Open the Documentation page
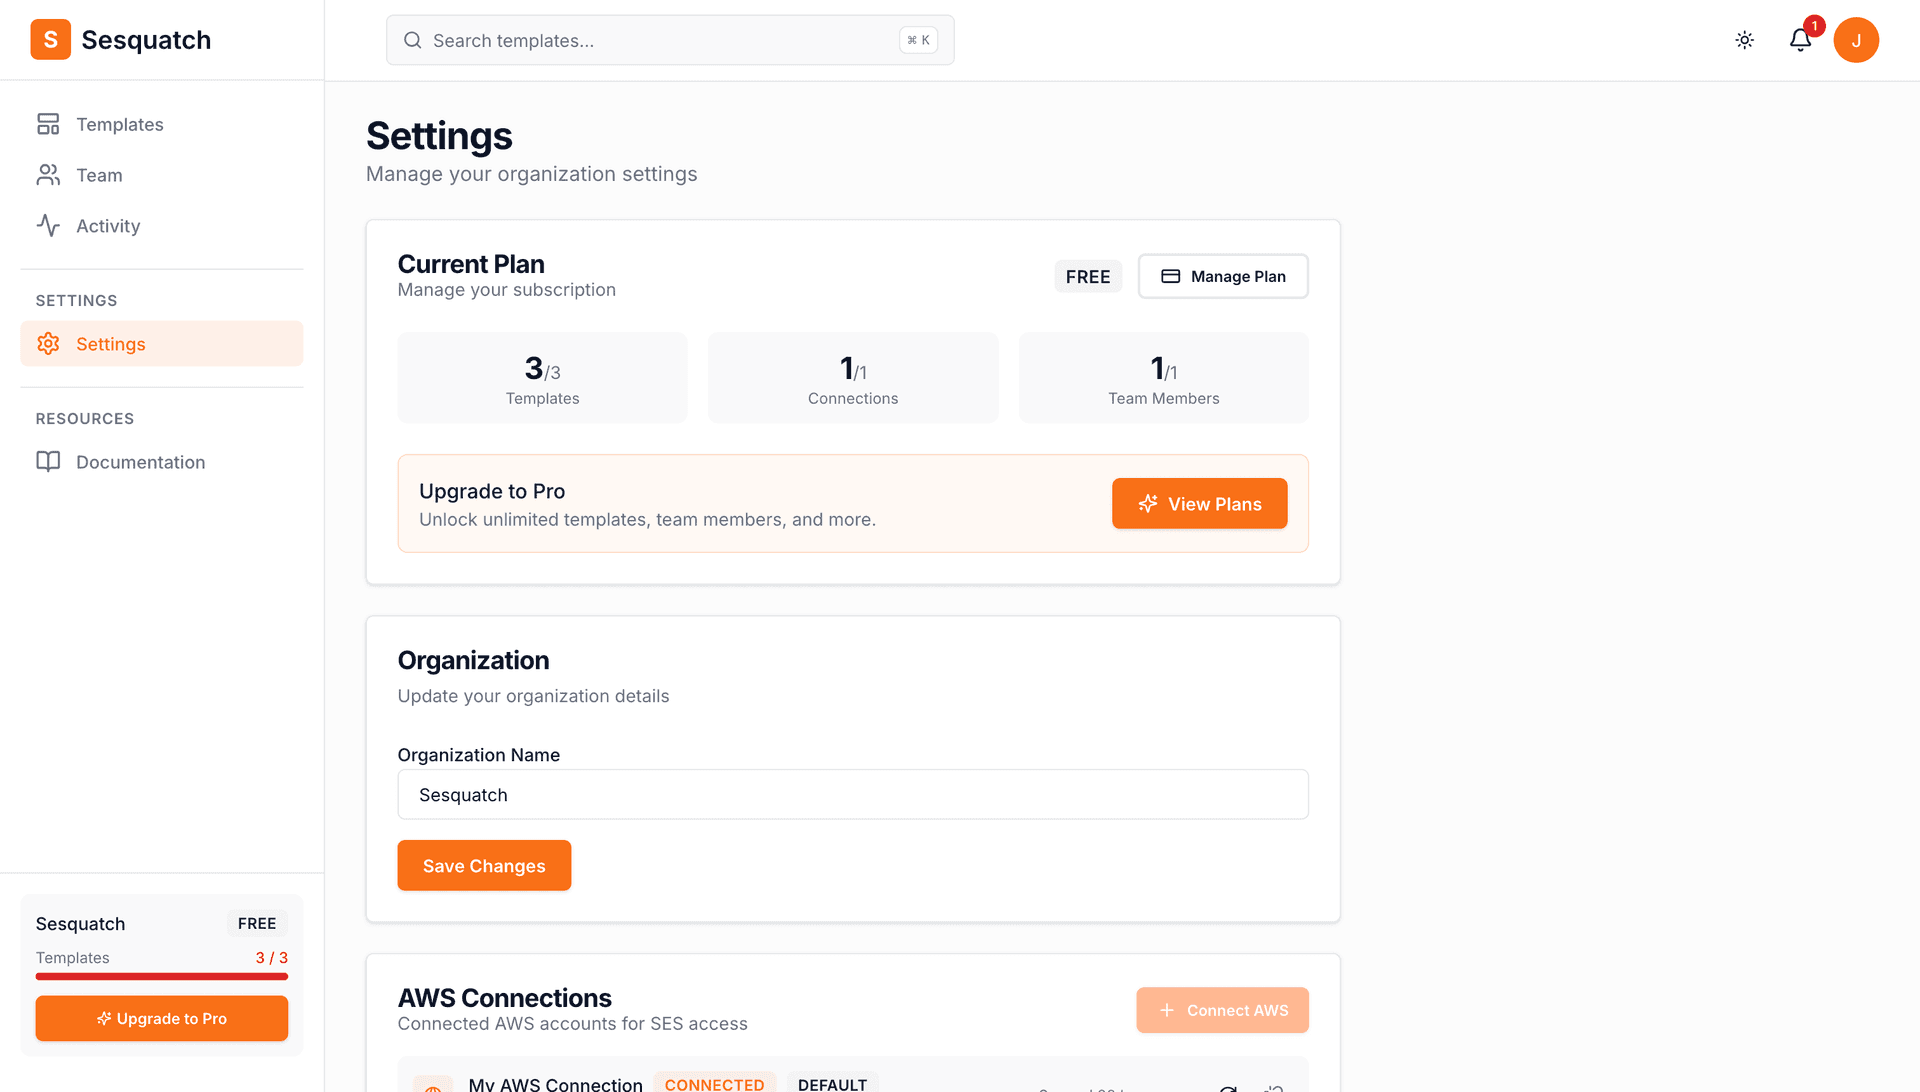Image resolution: width=1920 pixels, height=1092 pixels. tap(140, 462)
